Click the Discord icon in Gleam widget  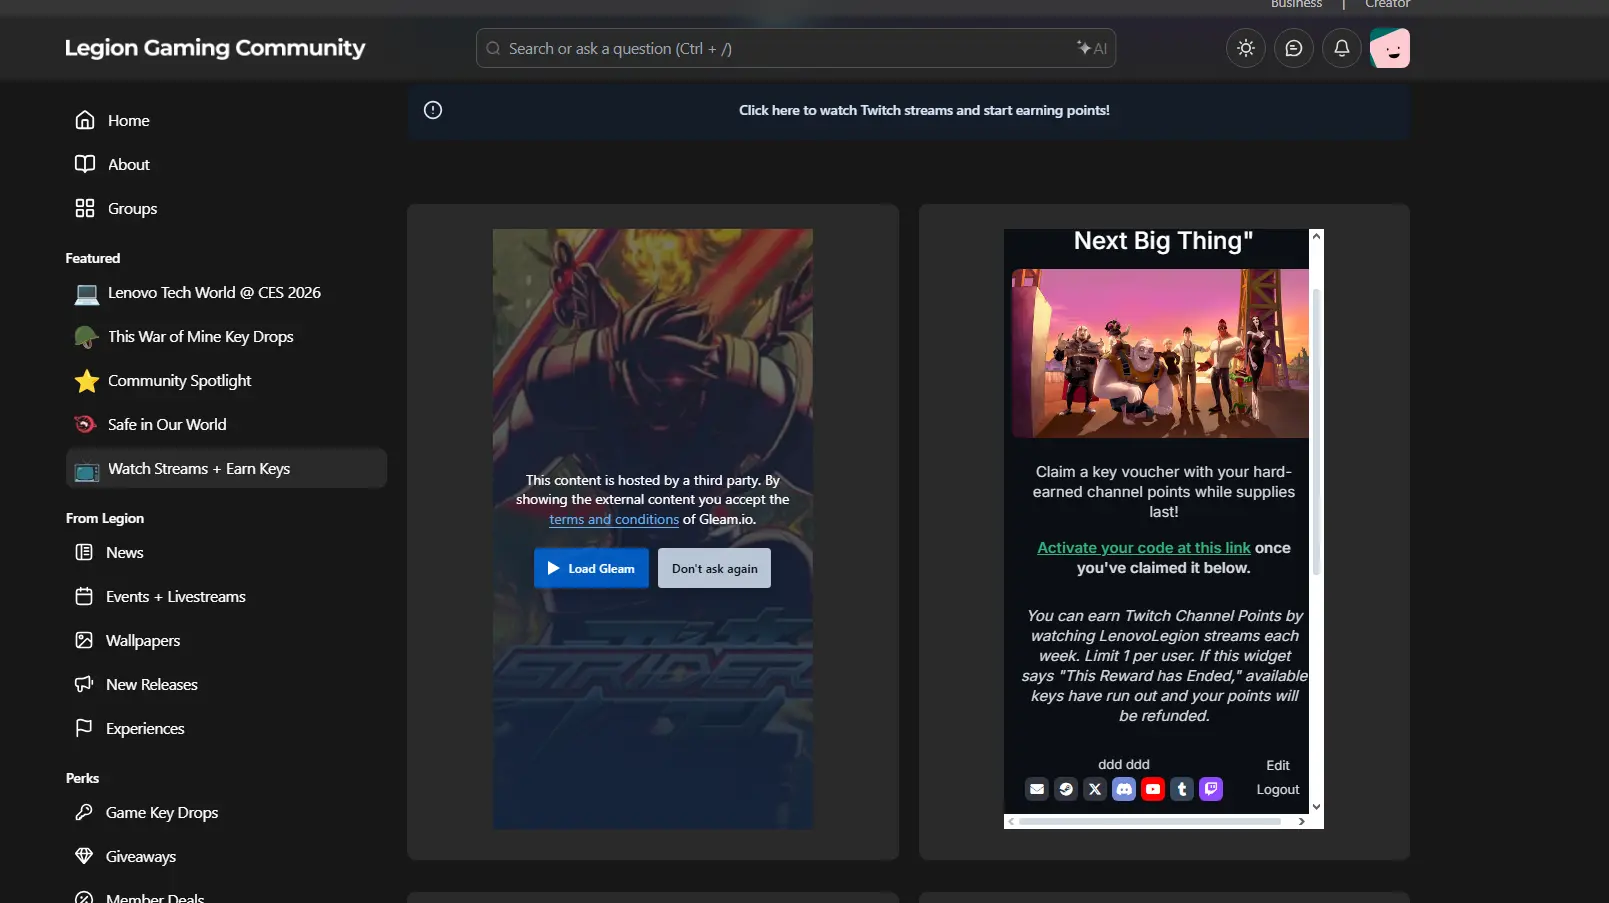[1124, 789]
